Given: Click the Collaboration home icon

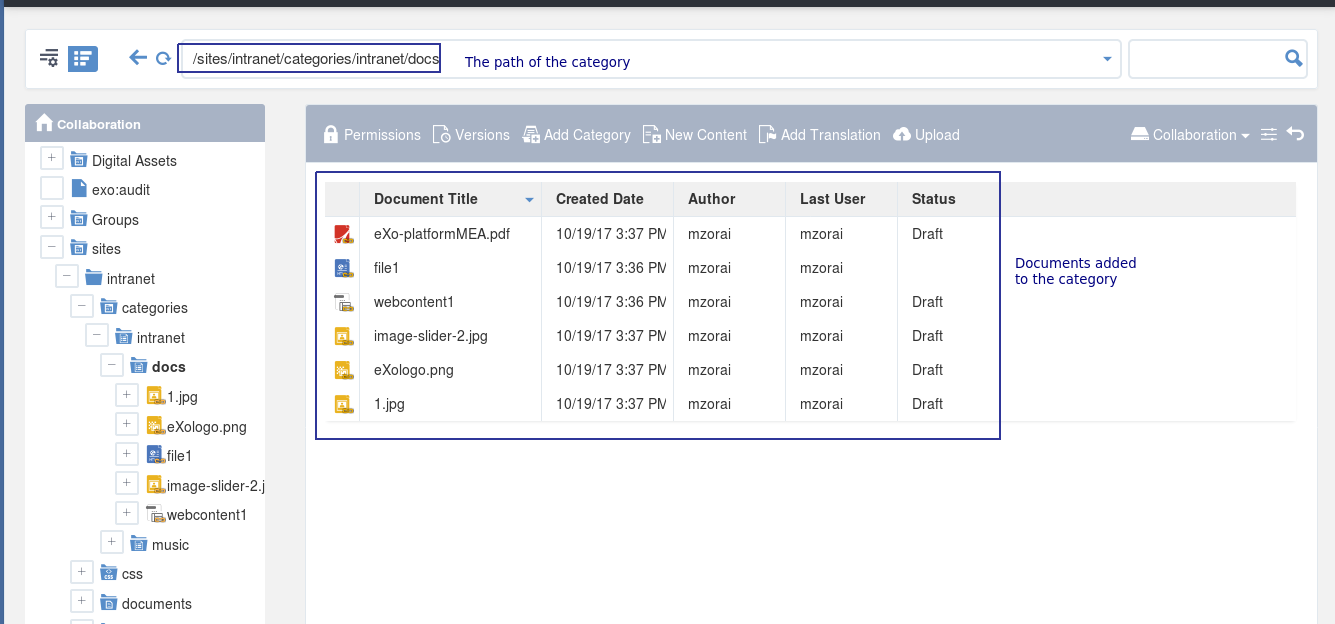Looking at the screenshot, I should [x=44, y=123].
